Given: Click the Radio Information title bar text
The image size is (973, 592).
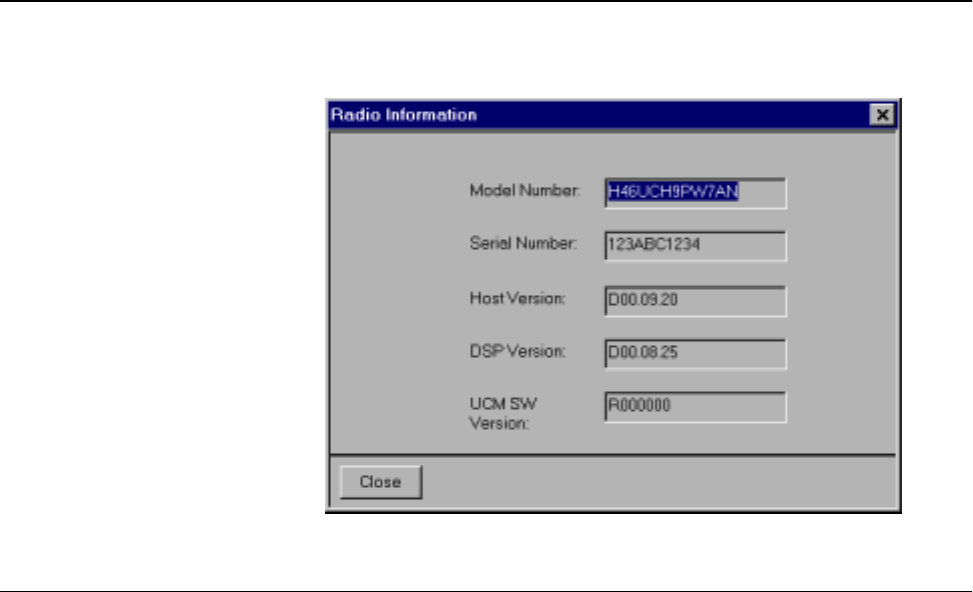Looking at the screenshot, I should (x=404, y=115).
